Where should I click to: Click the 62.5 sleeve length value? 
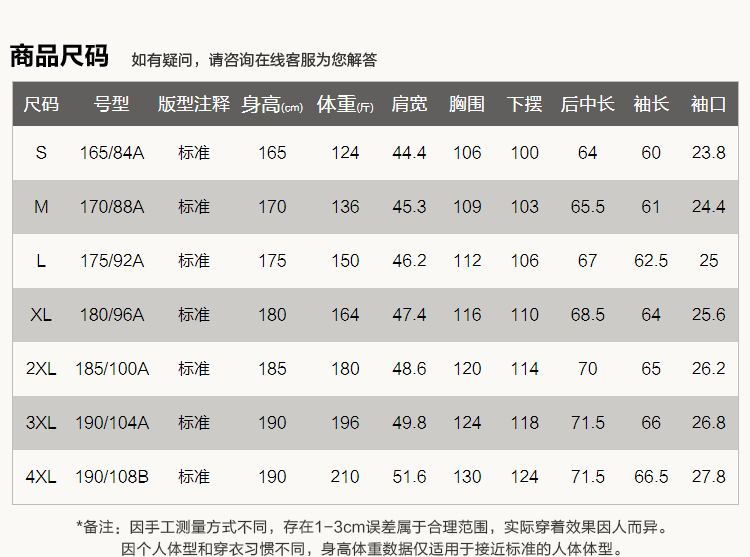(651, 261)
